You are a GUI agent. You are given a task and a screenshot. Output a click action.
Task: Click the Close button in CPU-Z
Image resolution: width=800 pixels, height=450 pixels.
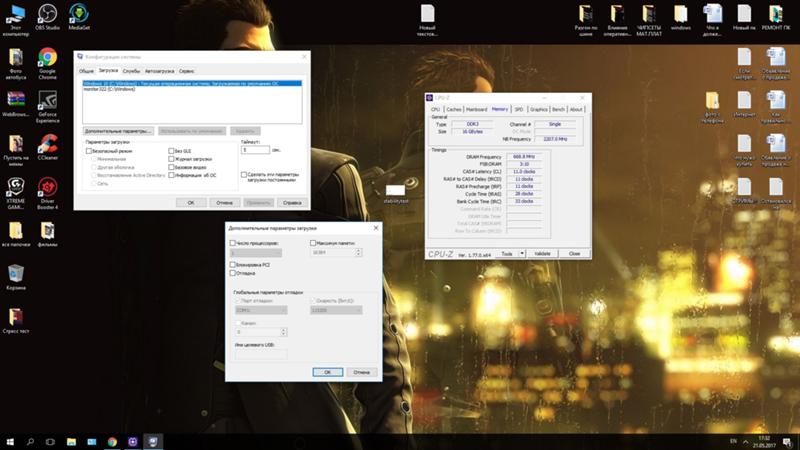(x=574, y=254)
